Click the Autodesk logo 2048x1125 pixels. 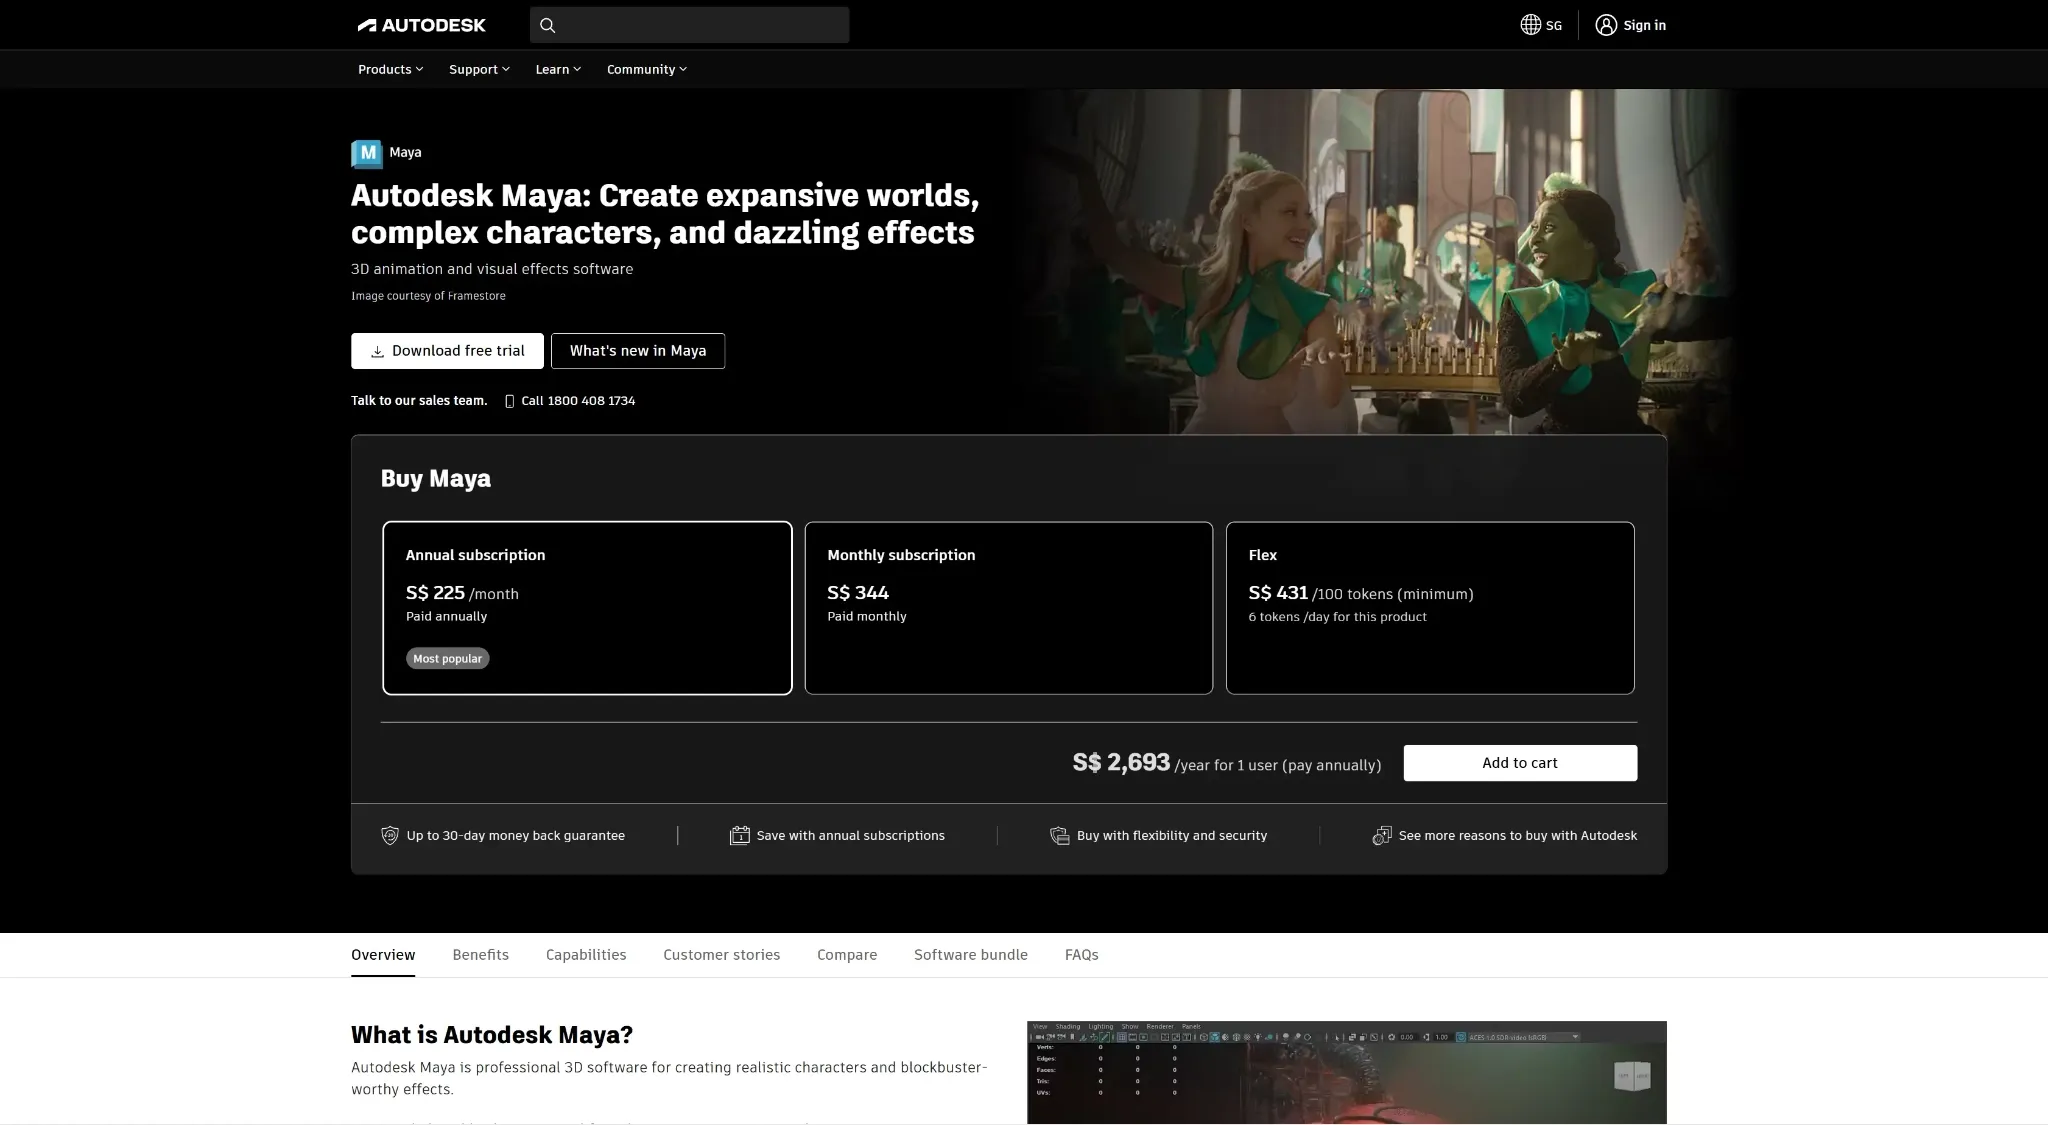point(421,25)
